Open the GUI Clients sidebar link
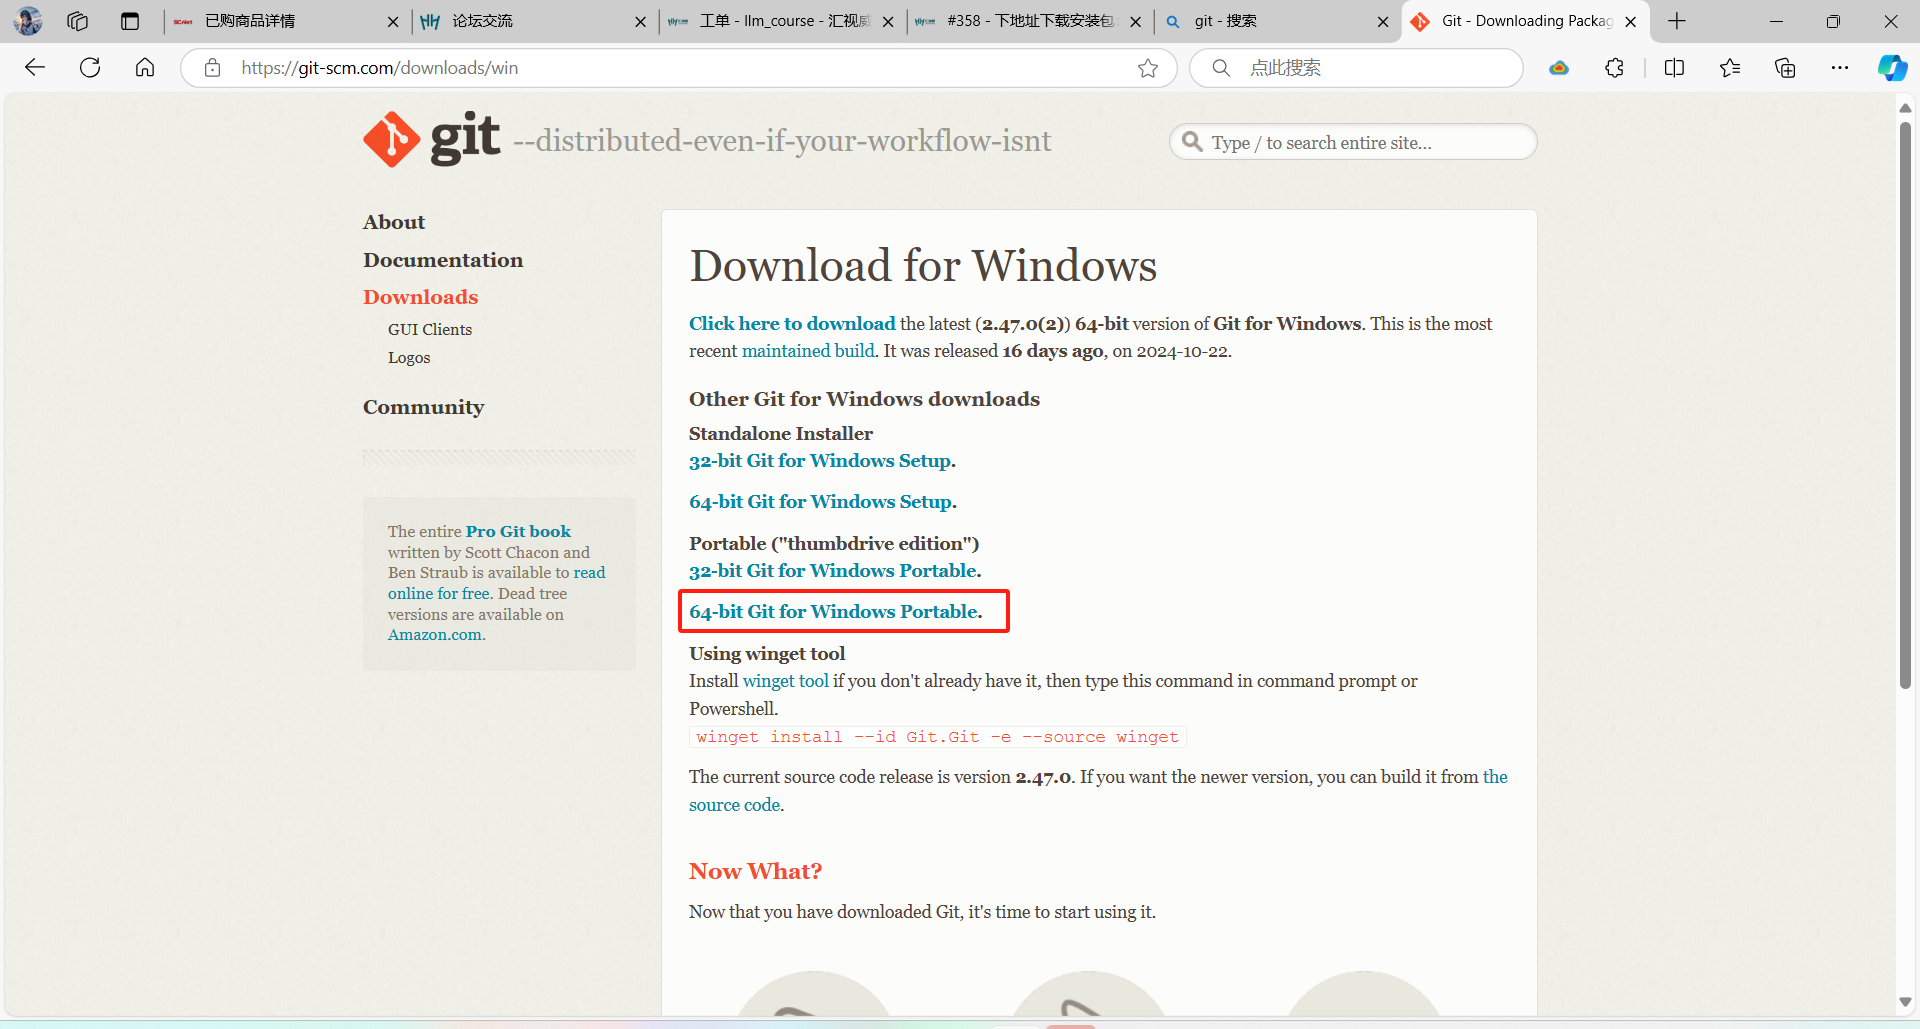Image resolution: width=1920 pixels, height=1029 pixels. click(430, 330)
